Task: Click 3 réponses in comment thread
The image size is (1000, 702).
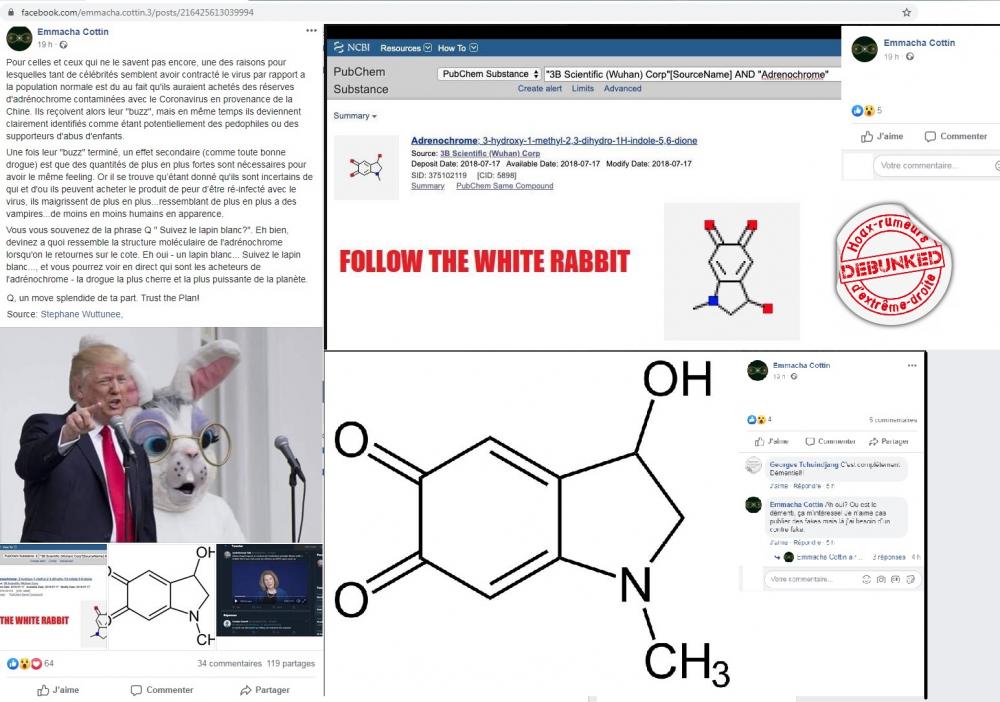Action: point(888,557)
